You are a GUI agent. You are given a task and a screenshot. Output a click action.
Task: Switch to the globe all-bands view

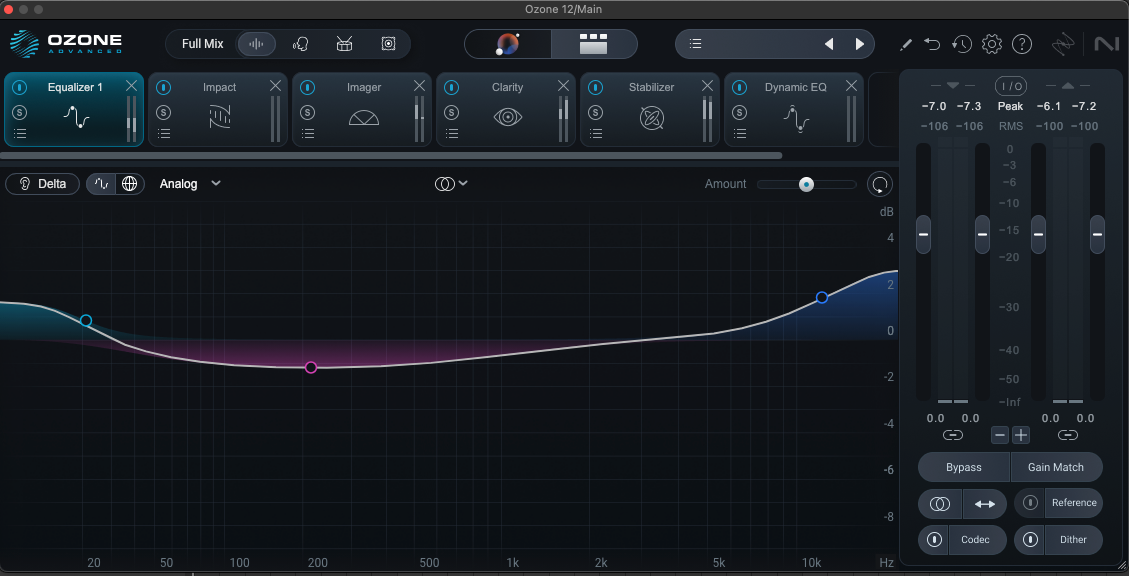coord(130,184)
